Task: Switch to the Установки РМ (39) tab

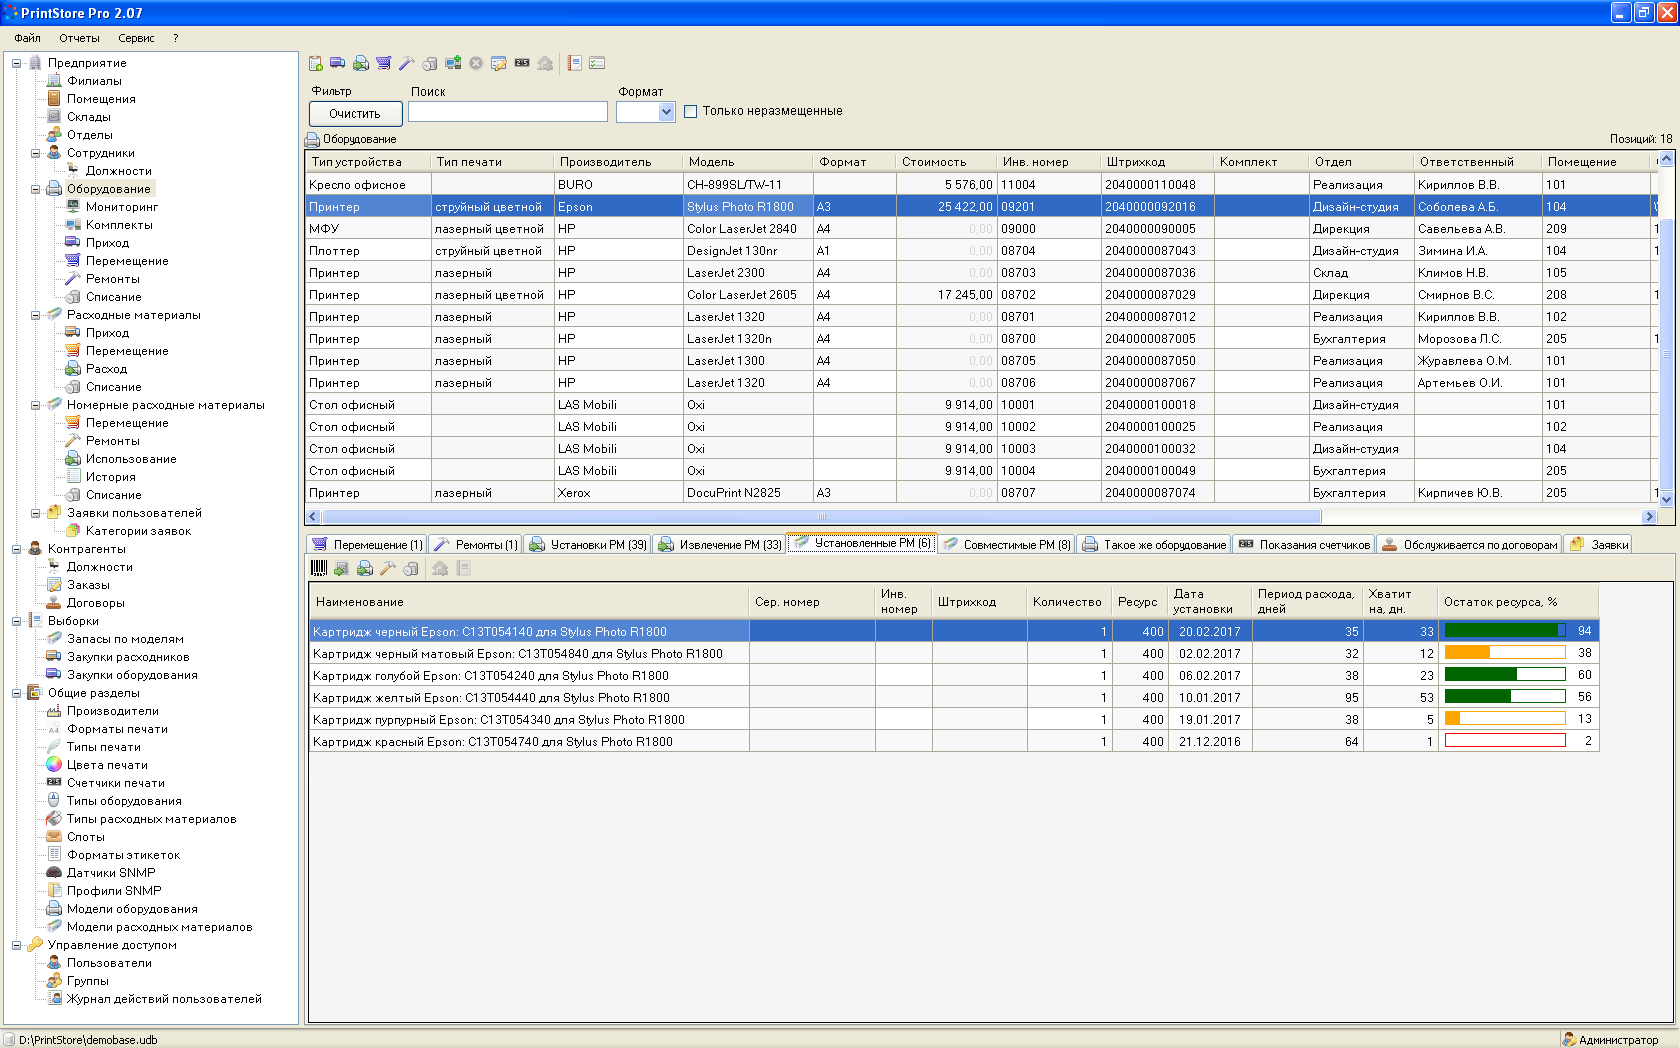Action: (x=588, y=544)
